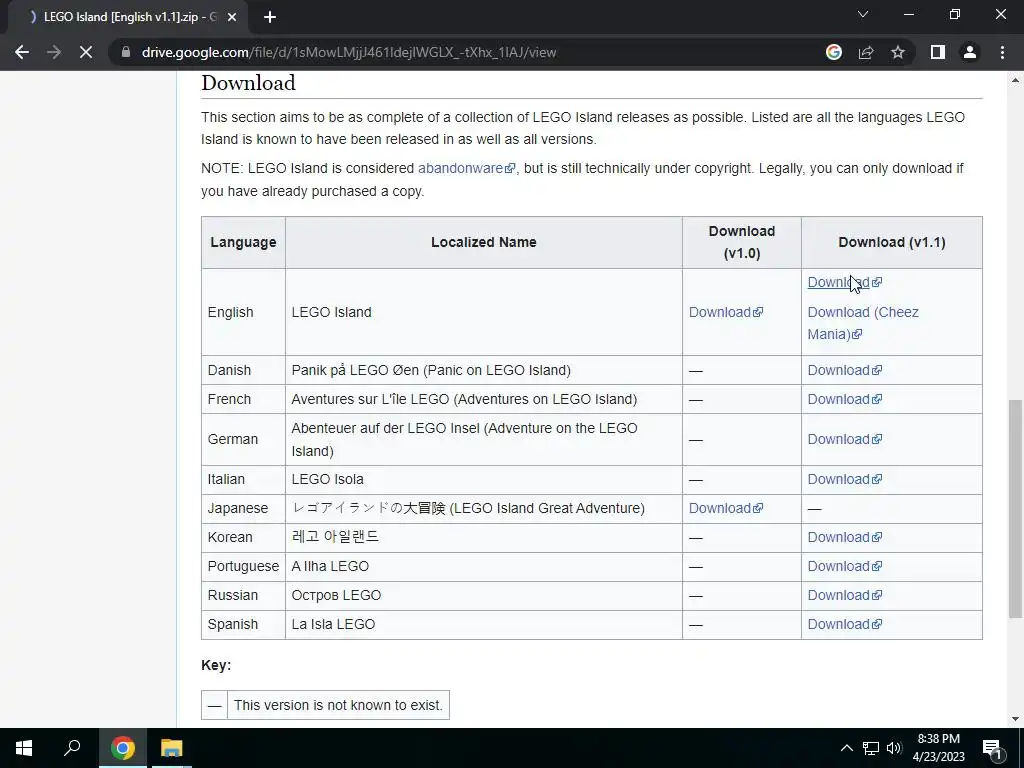The height and width of the screenshot is (768, 1024).
Task: Click the Localized Name column header
Action: click(x=483, y=242)
